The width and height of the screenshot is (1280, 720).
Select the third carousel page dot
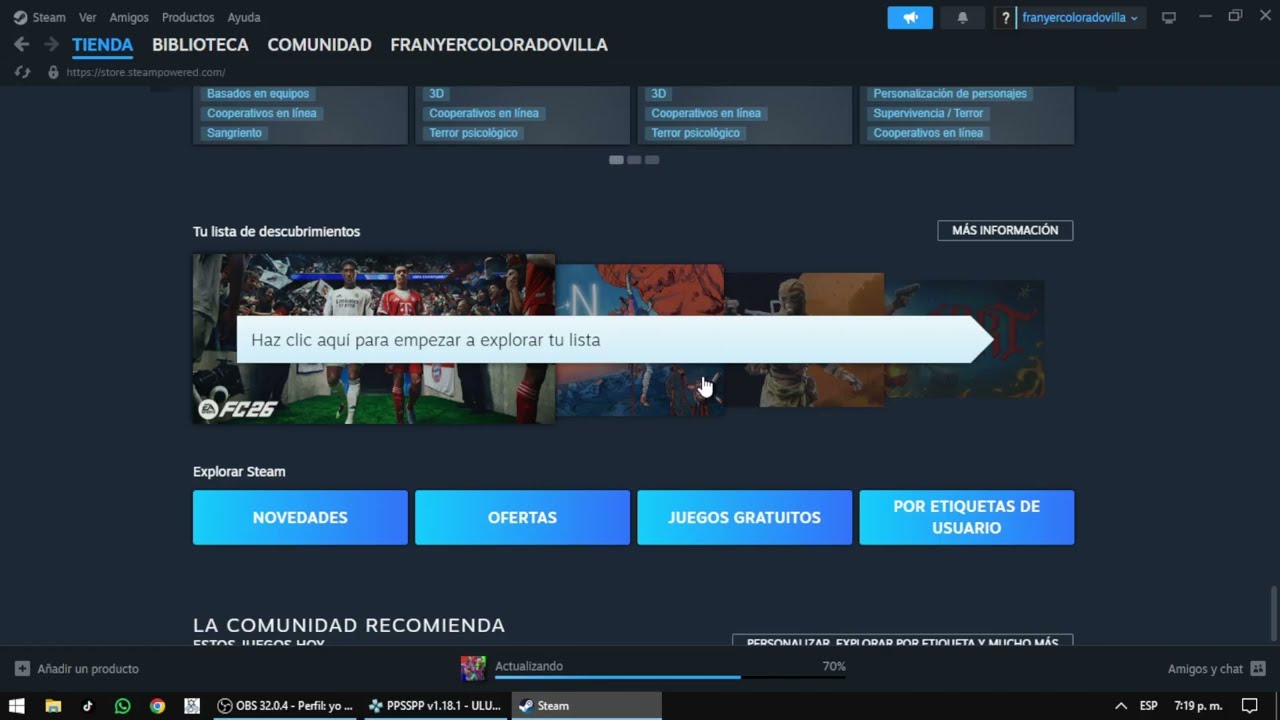(x=652, y=160)
